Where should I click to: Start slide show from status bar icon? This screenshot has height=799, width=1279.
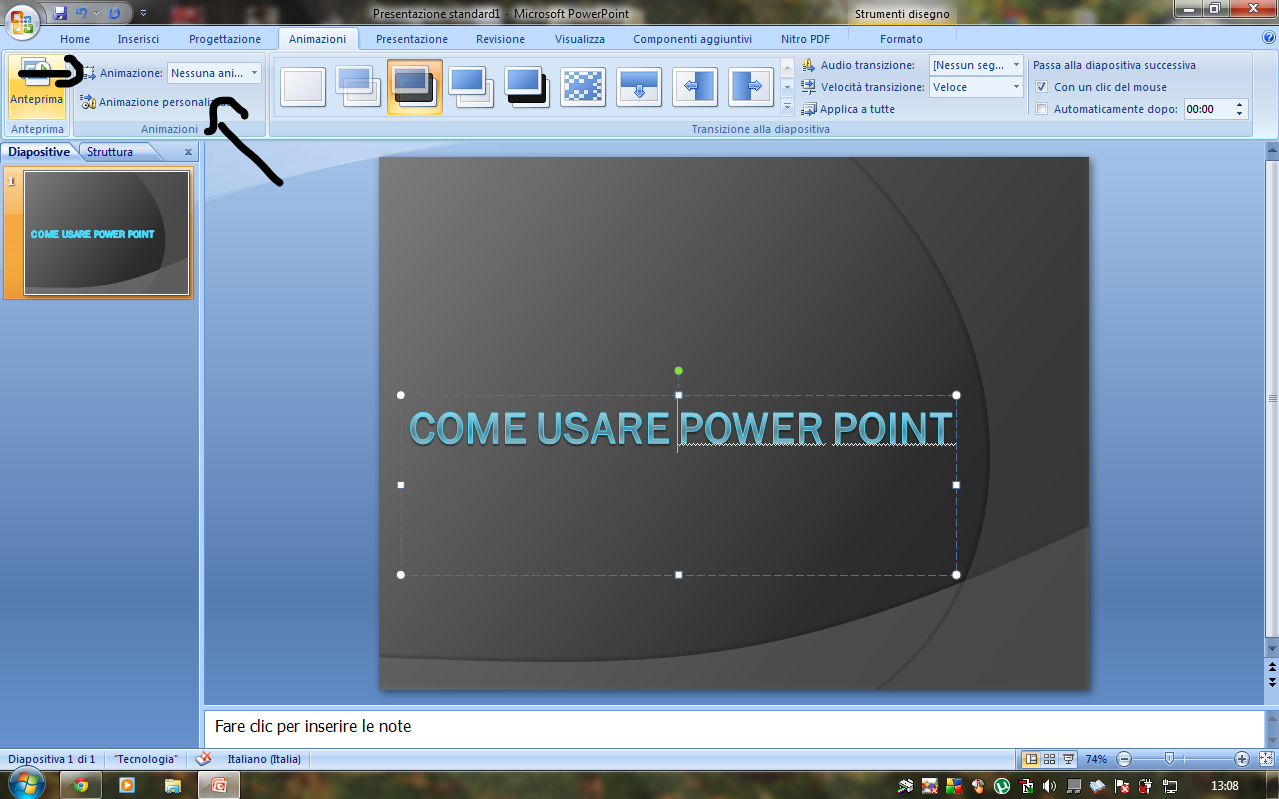click(1068, 759)
